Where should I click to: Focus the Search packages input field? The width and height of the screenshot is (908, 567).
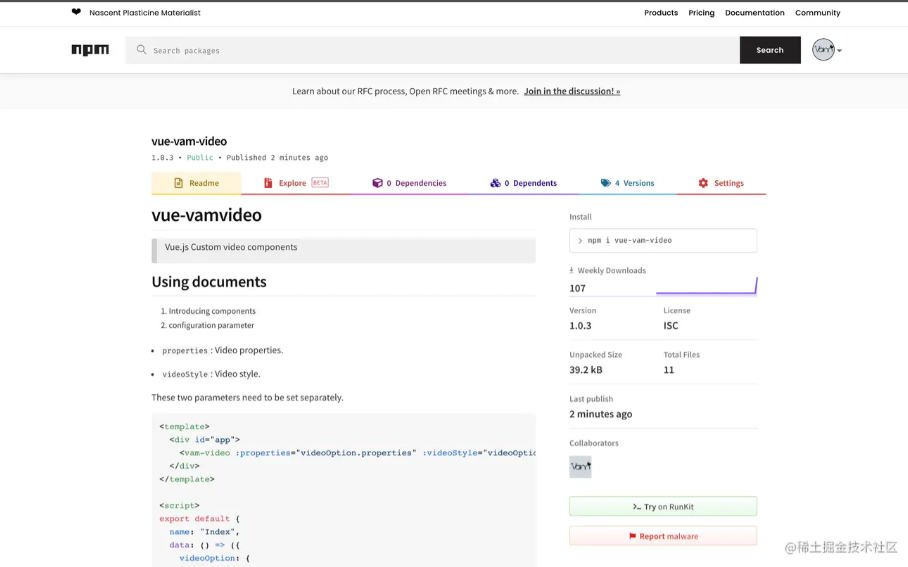pyautogui.click(x=440, y=50)
